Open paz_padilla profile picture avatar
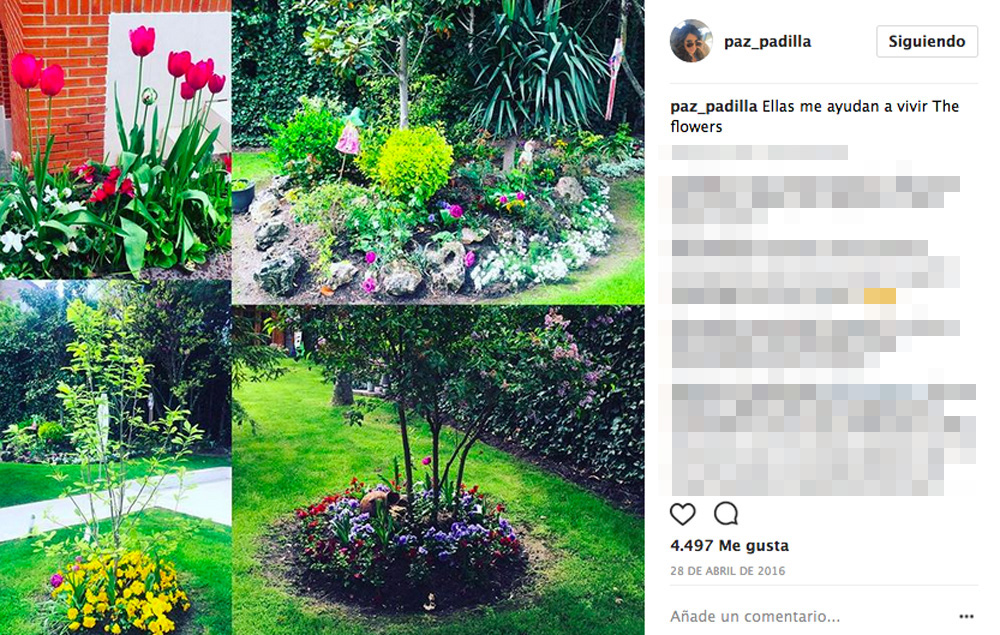 [x=691, y=41]
